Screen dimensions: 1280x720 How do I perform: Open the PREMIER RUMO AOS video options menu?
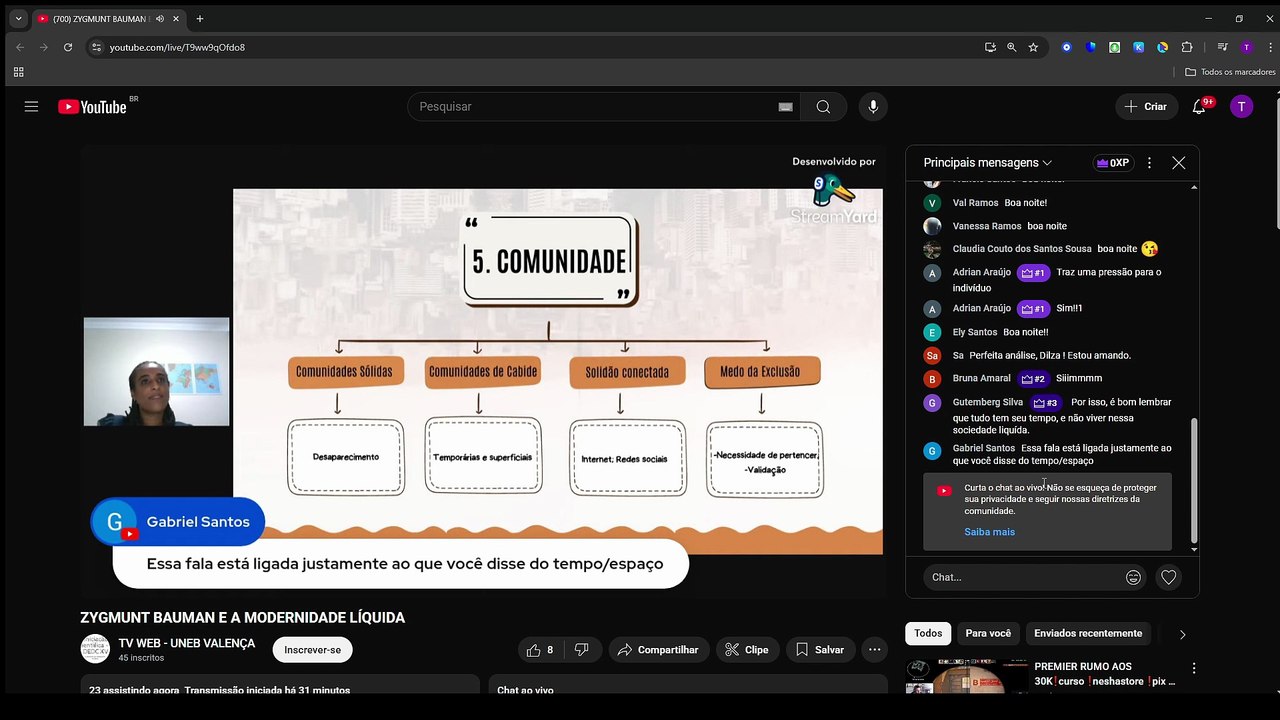(x=1193, y=668)
